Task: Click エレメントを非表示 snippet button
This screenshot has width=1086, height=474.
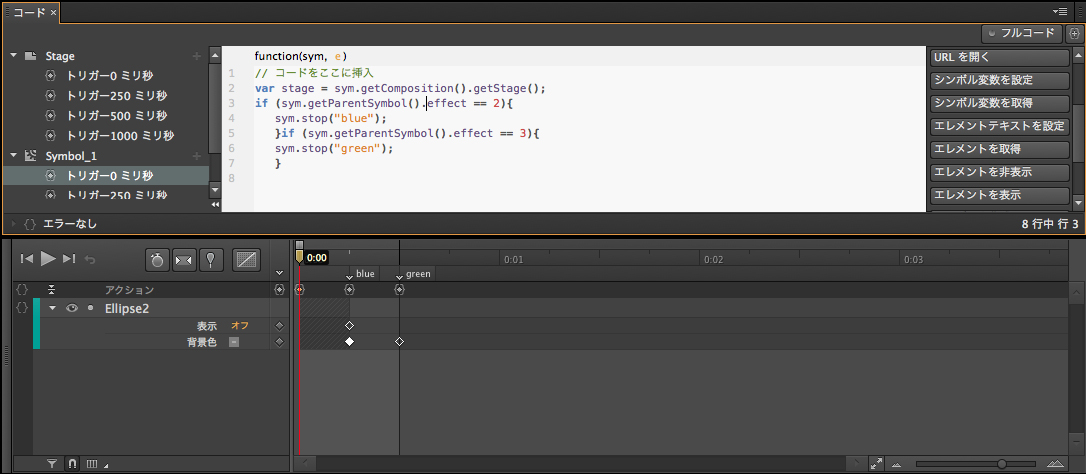Action: pyautogui.click(x=999, y=172)
